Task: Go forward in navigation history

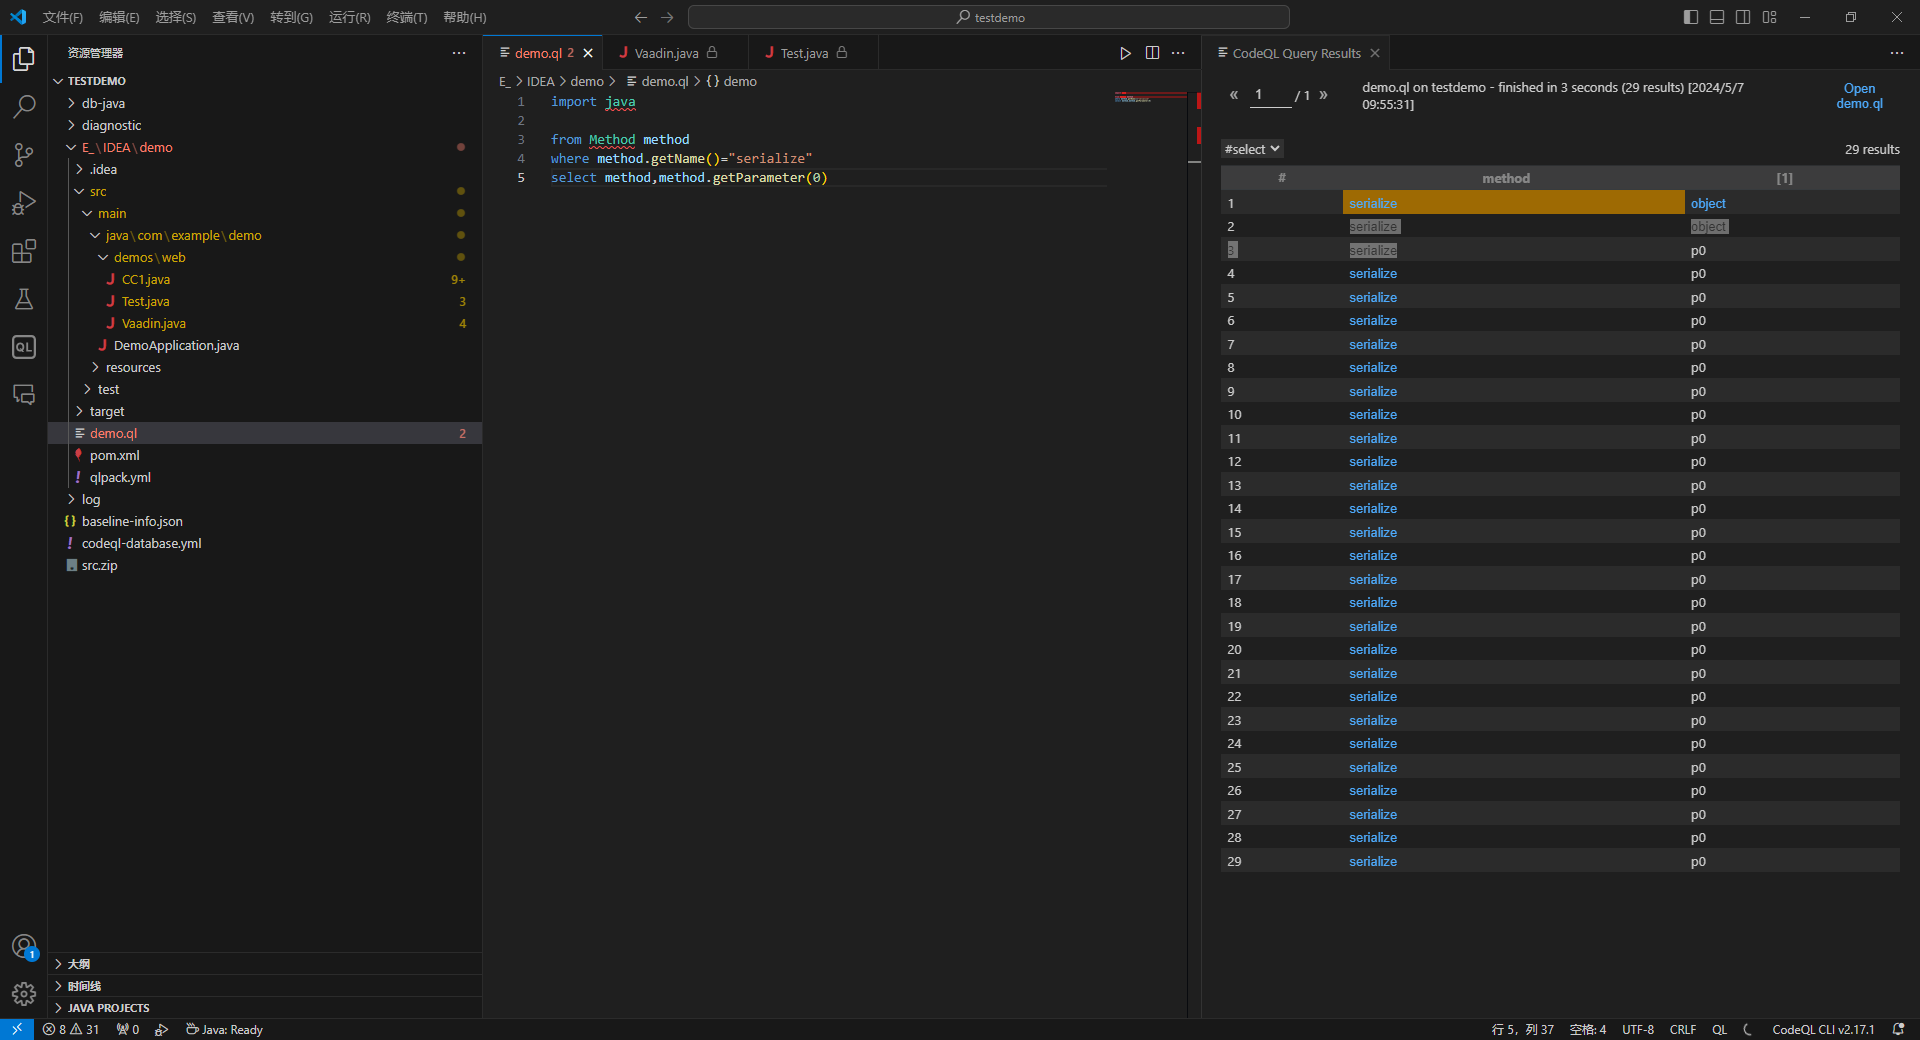Action: (x=667, y=17)
